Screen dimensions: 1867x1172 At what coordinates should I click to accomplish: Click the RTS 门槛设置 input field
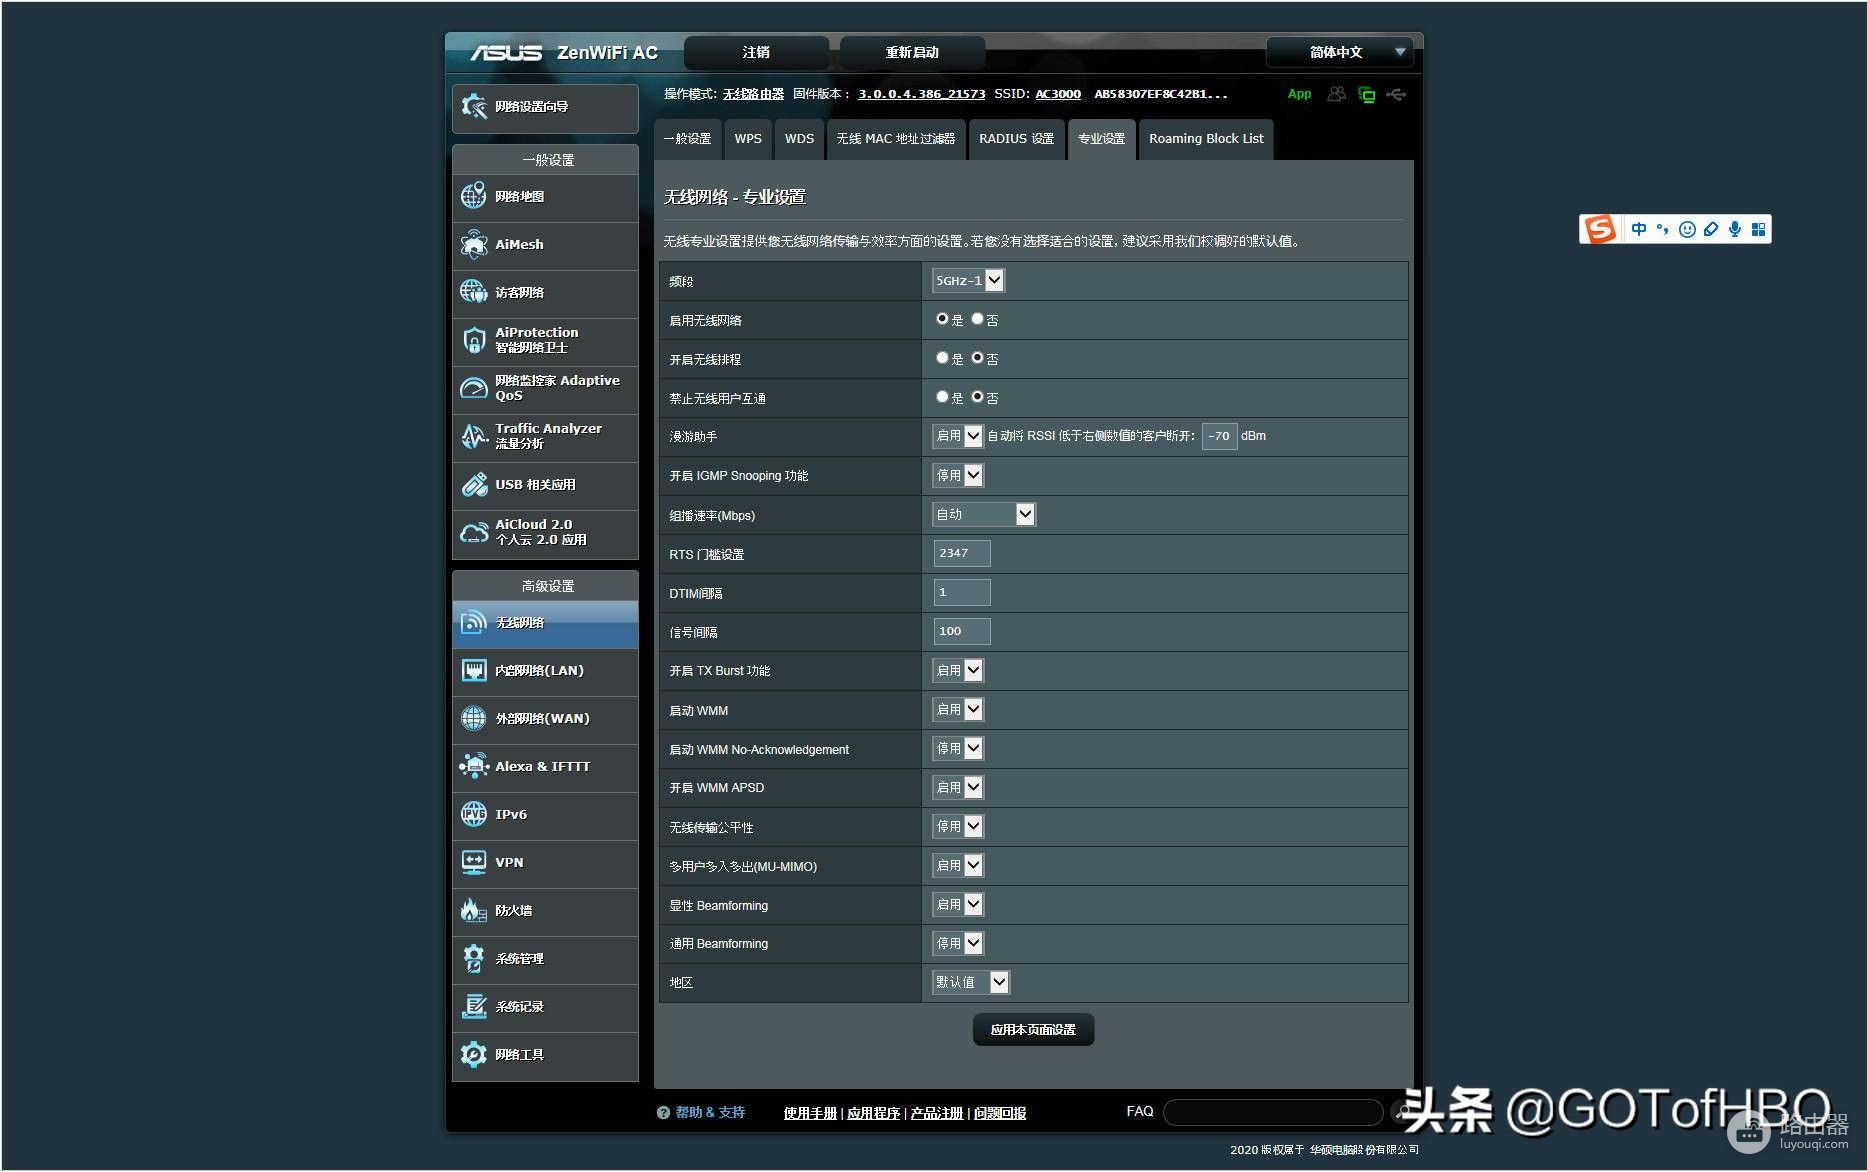pyautogui.click(x=961, y=553)
